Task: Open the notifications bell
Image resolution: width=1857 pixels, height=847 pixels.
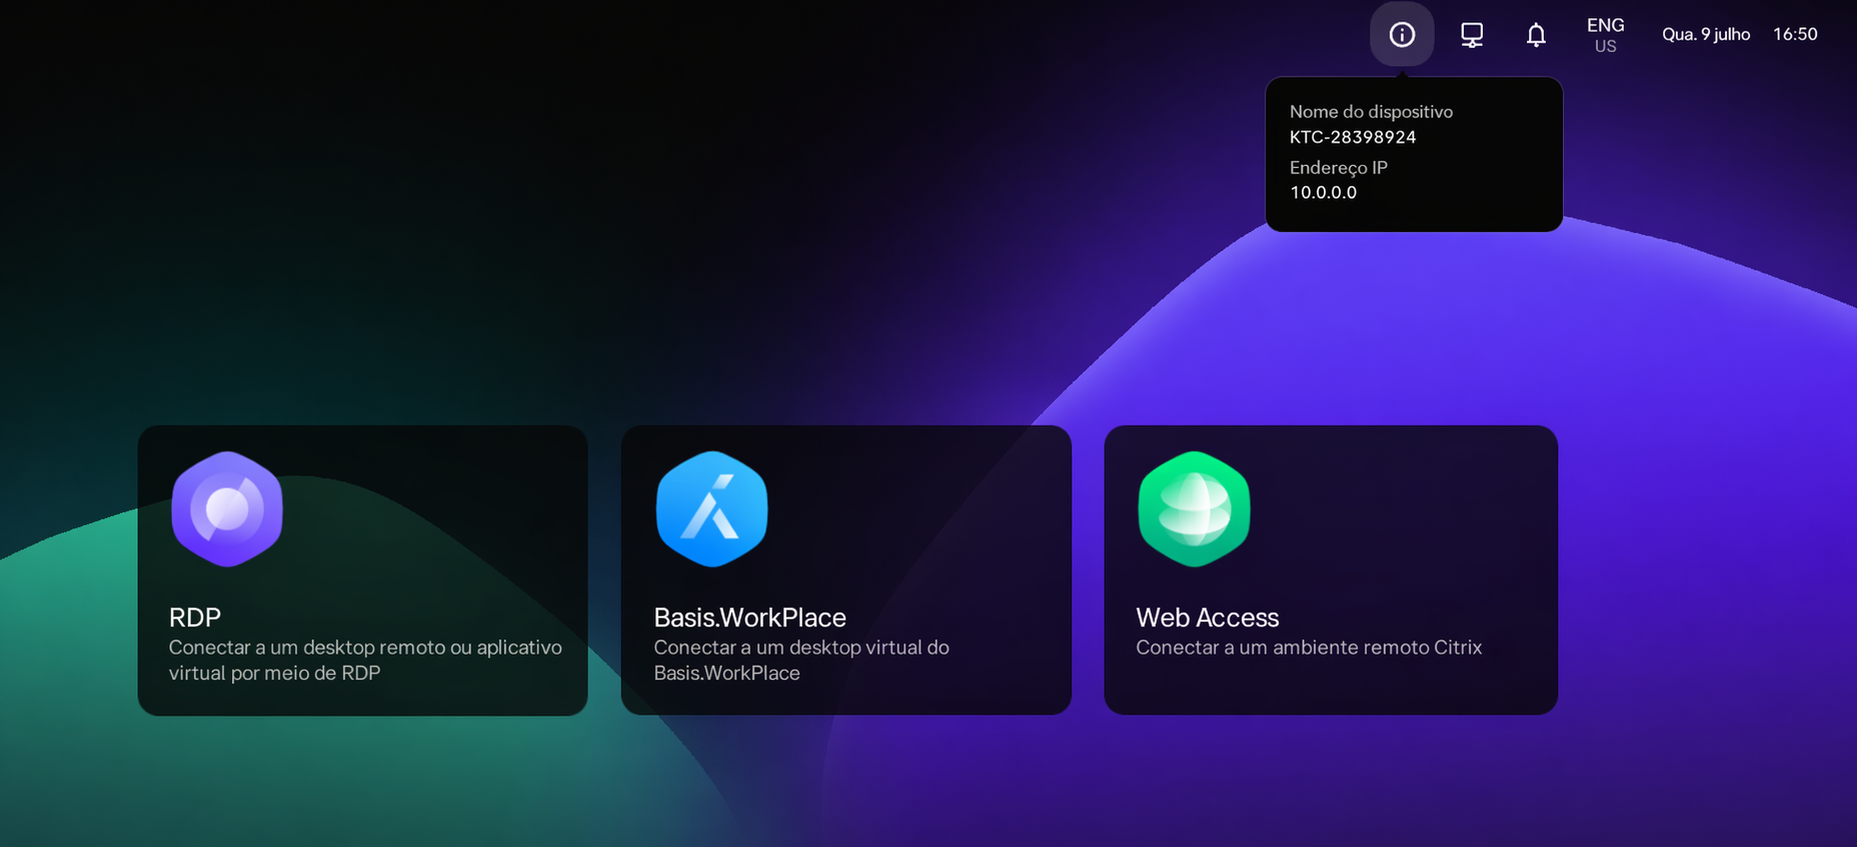Action: click(x=1536, y=35)
